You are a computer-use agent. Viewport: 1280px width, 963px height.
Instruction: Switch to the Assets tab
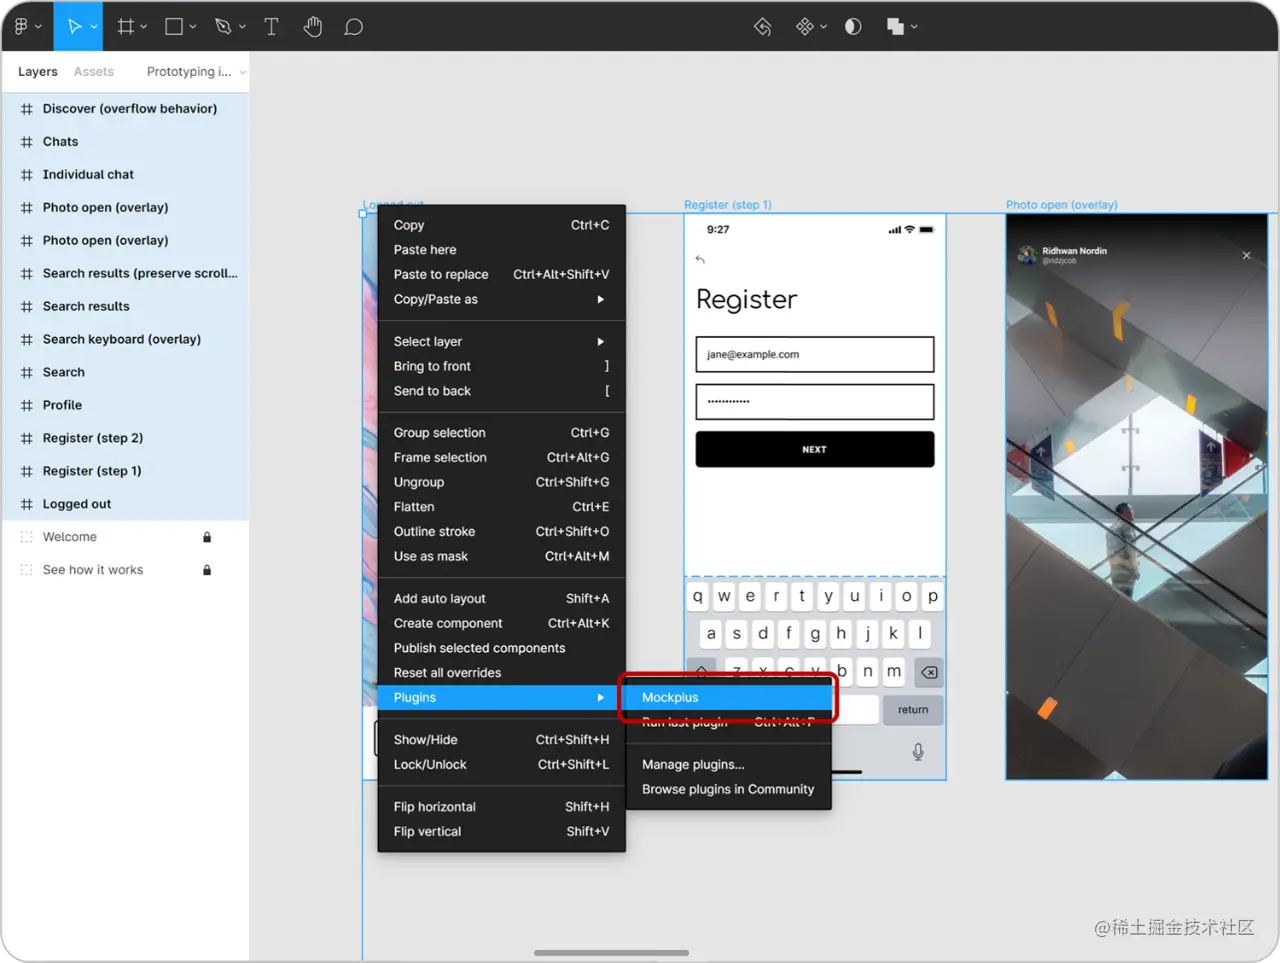click(94, 72)
